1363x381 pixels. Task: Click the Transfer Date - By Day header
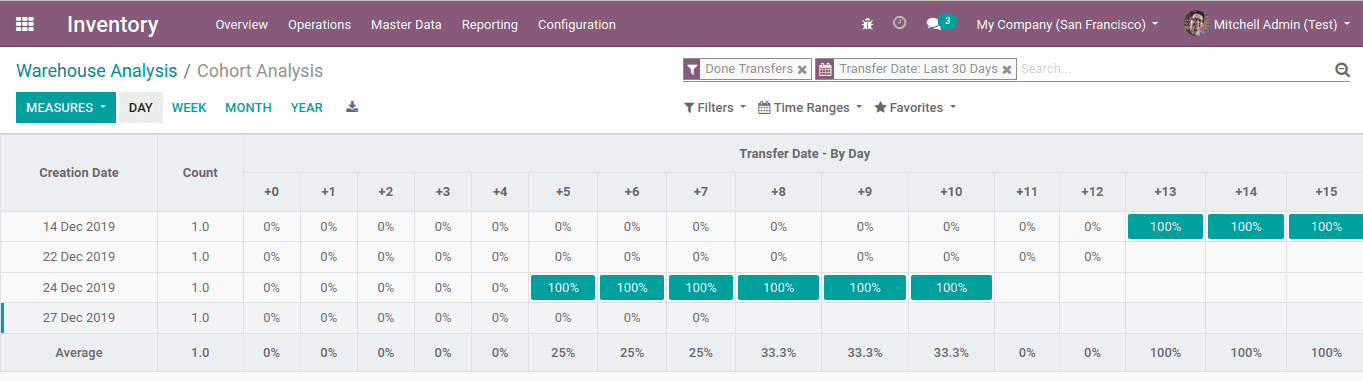[803, 154]
